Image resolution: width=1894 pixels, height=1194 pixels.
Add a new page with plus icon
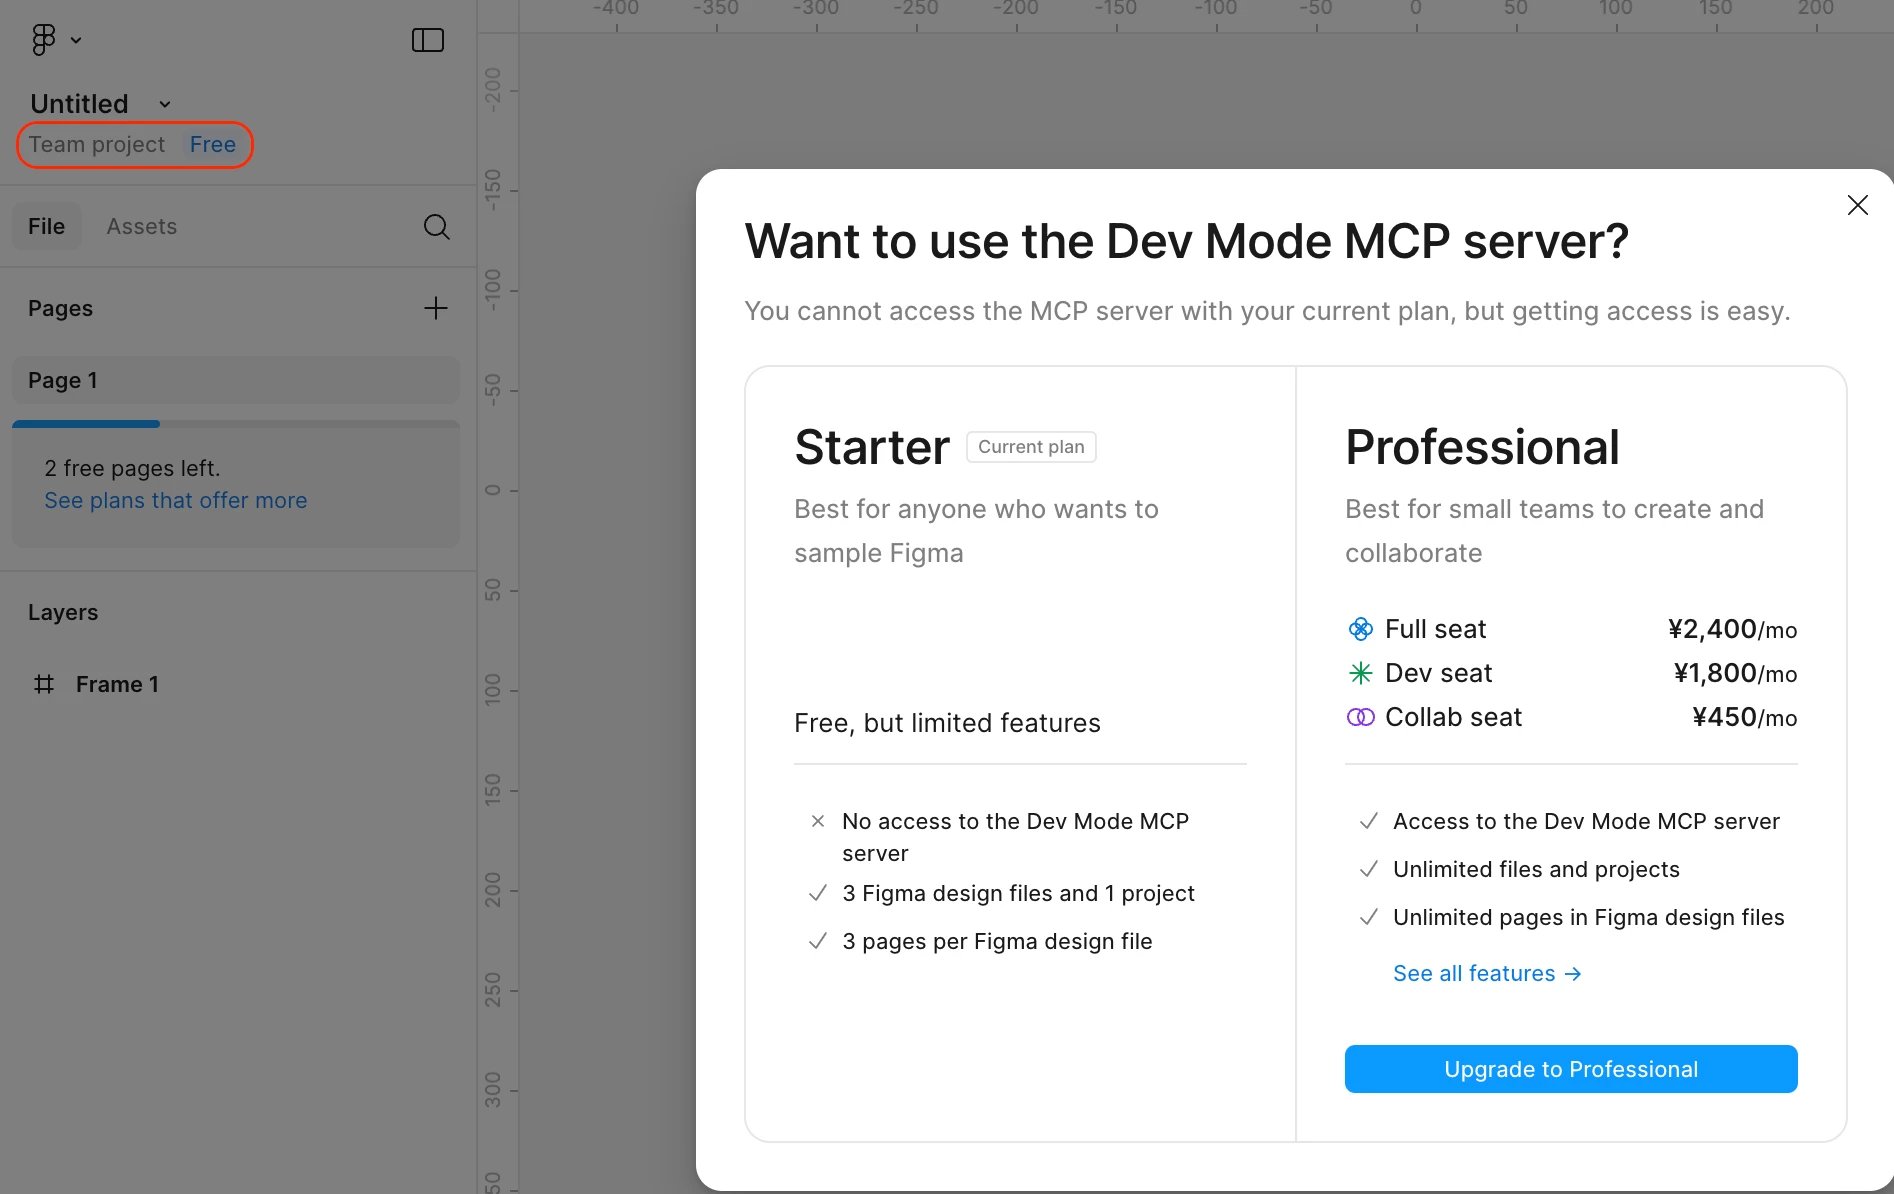(436, 308)
